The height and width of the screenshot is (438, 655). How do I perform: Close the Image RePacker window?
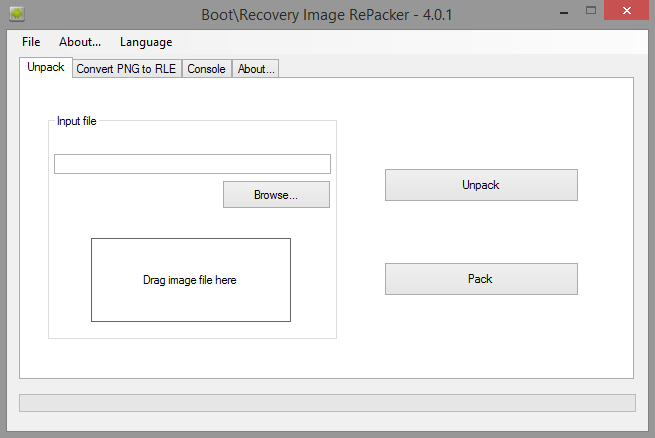pos(627,10)
